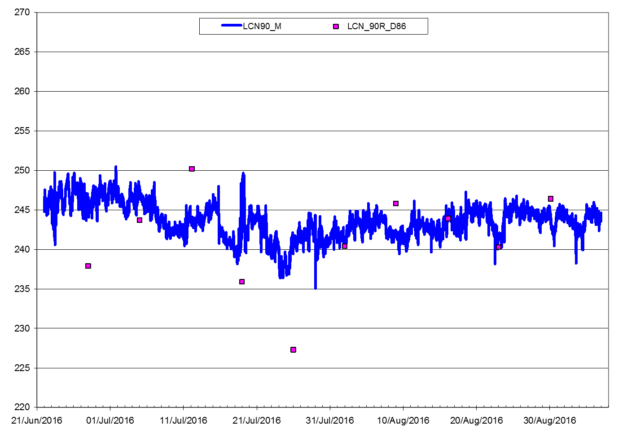Screen dimensions: 640x438
Task: Click y-axis label 245
Action: pyautogui.click(x=22, y=210)
